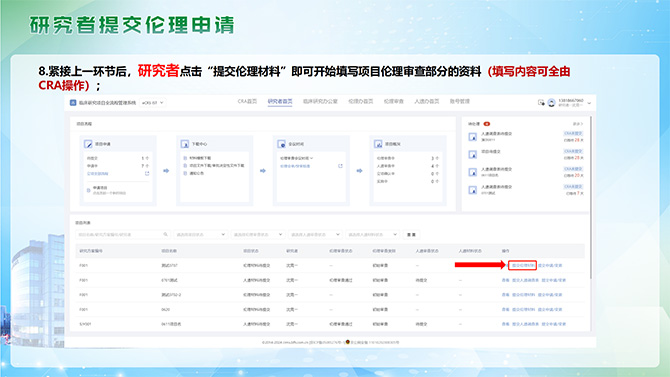Click the 重置 reset button
Screen dimensions: 670x377
tap(411, 235)
